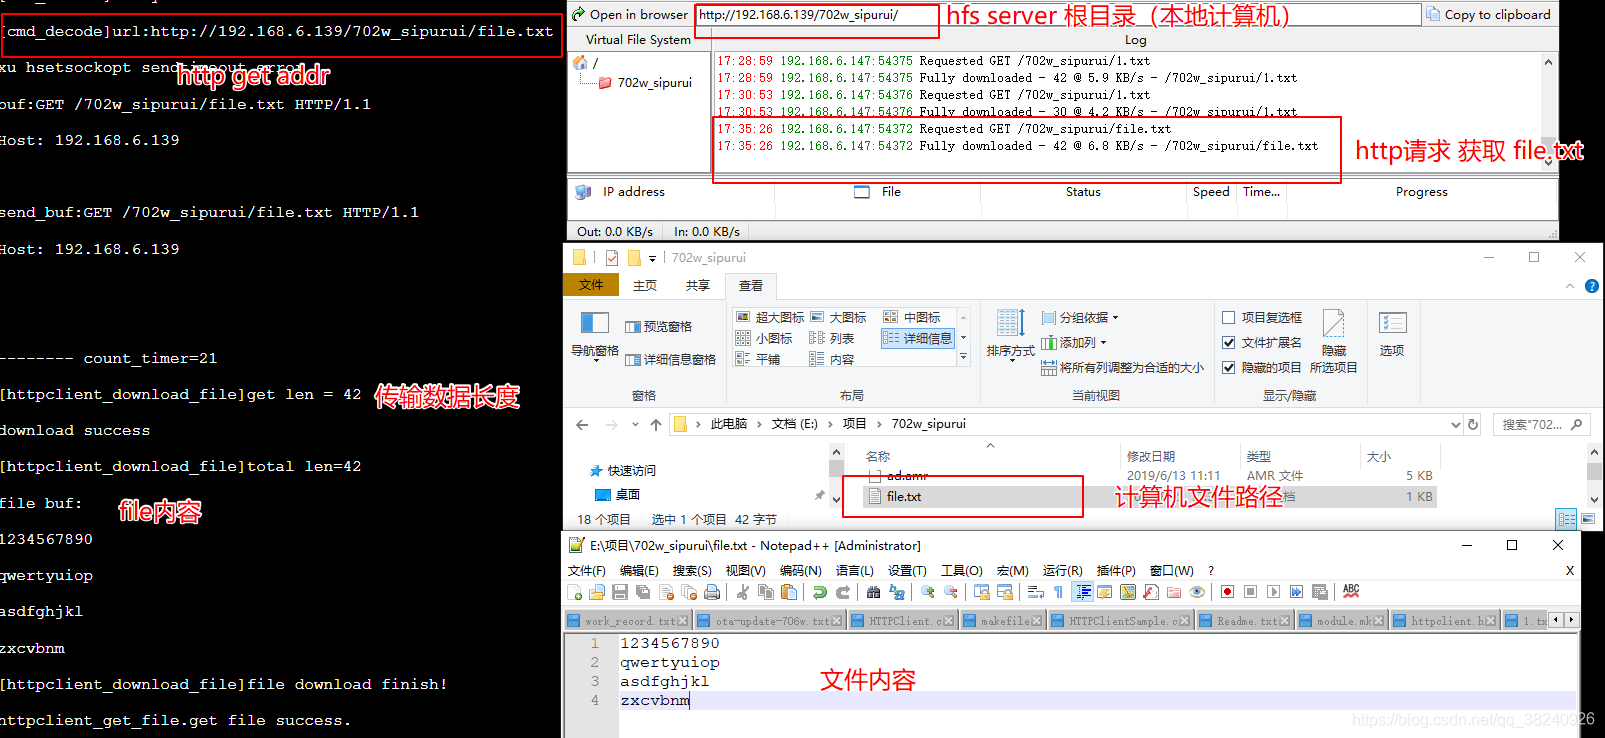Screen dimensions: 1605x738
Task: Open the 插件(P) menu in Notepad++
Action: (x=1116, y=570)
